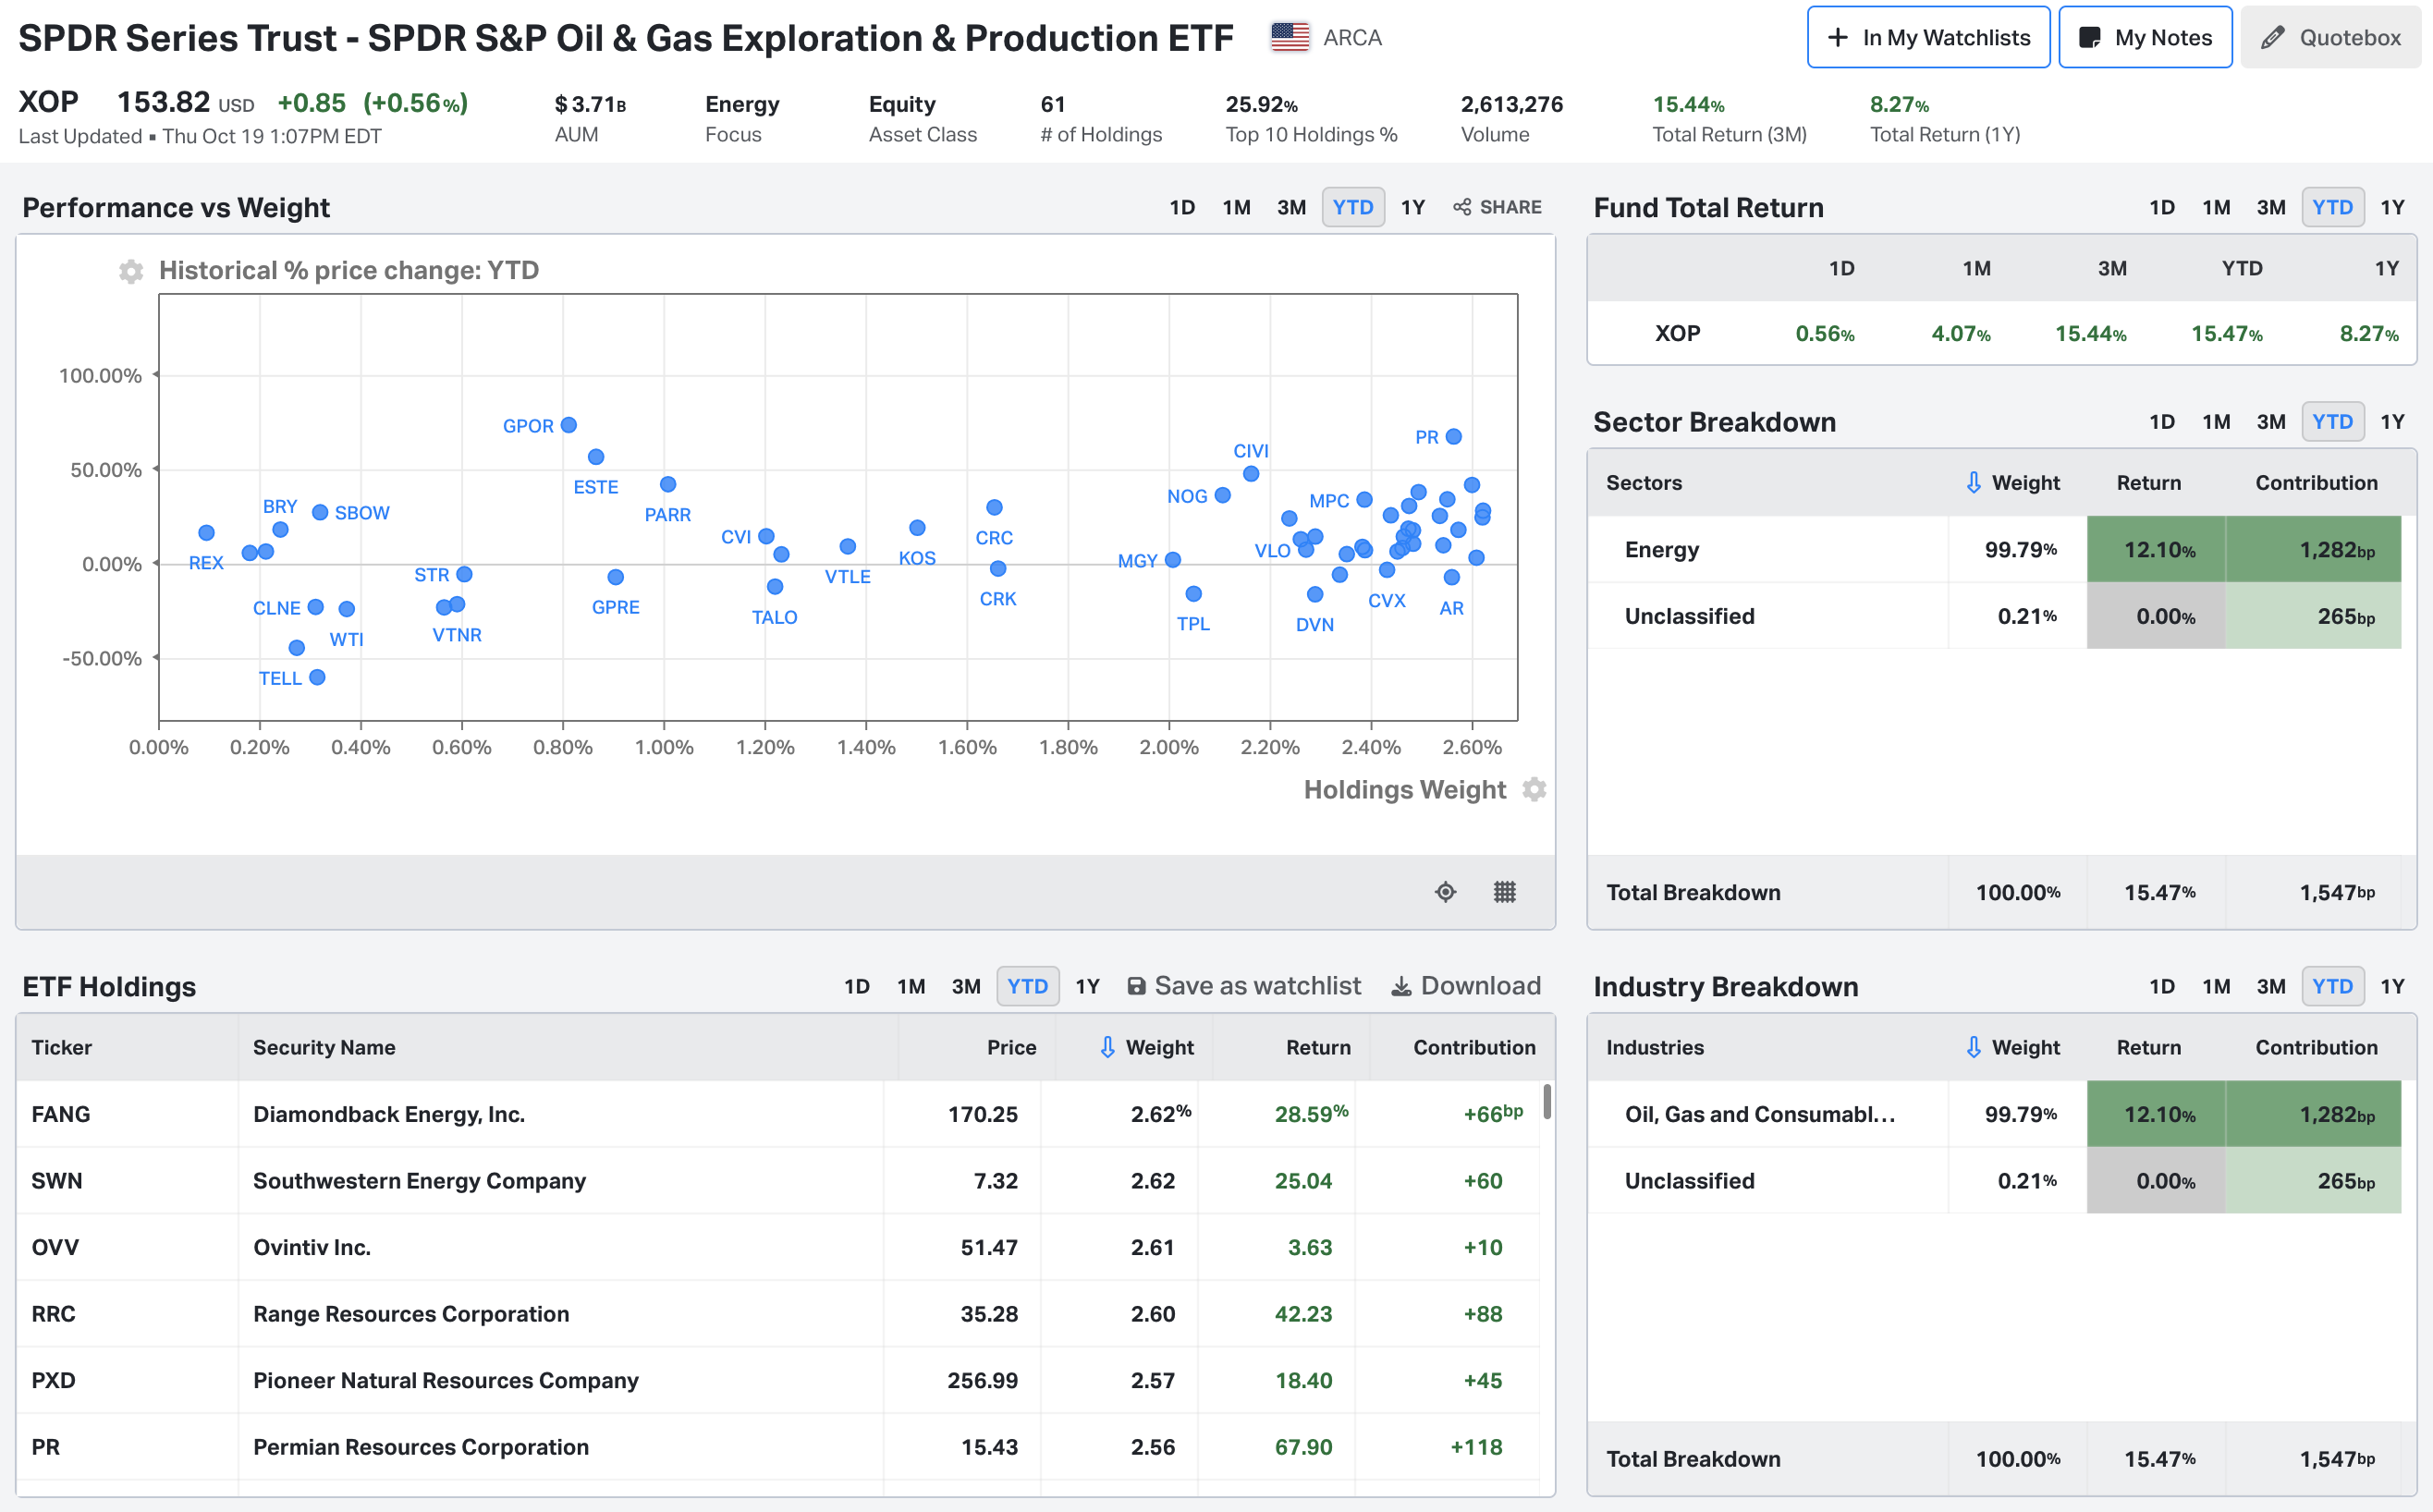
Task: Set Industry Breakdown period to 1D
Action: click(x=2162, y=986)
